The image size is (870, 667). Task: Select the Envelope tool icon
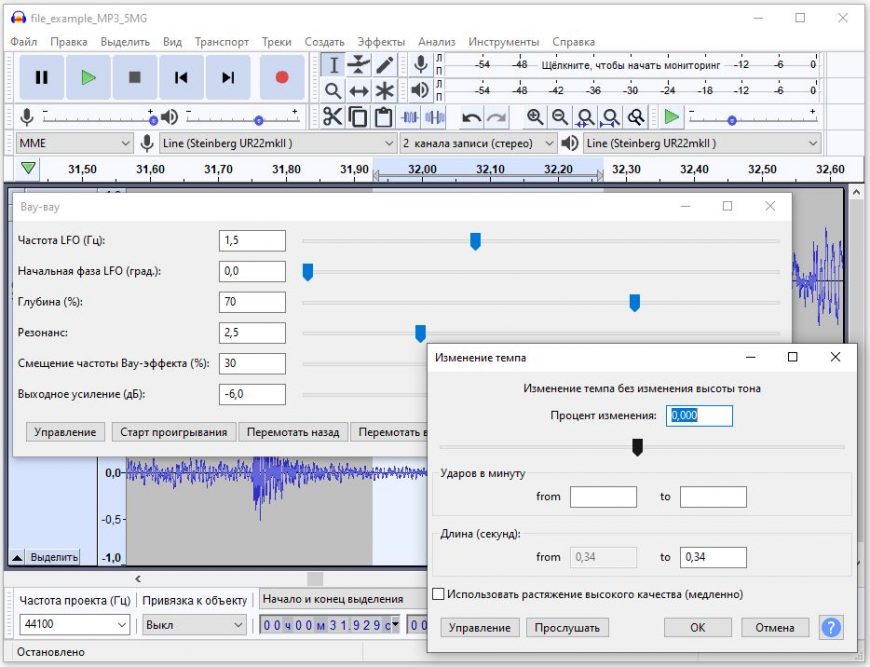359,65
